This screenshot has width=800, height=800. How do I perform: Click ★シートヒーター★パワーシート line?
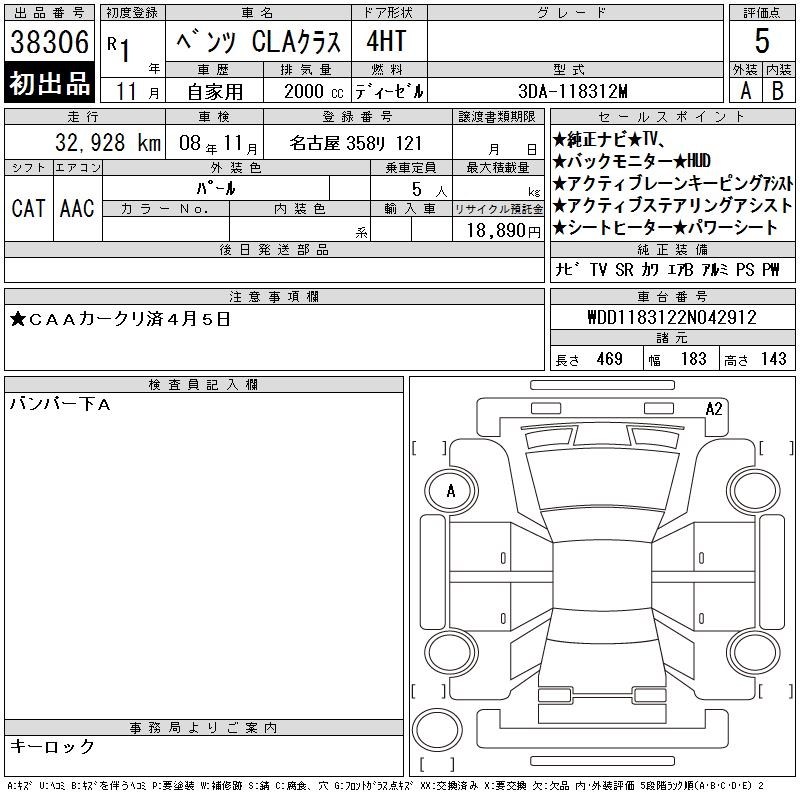pyautogui.click(x=665, y=228)
